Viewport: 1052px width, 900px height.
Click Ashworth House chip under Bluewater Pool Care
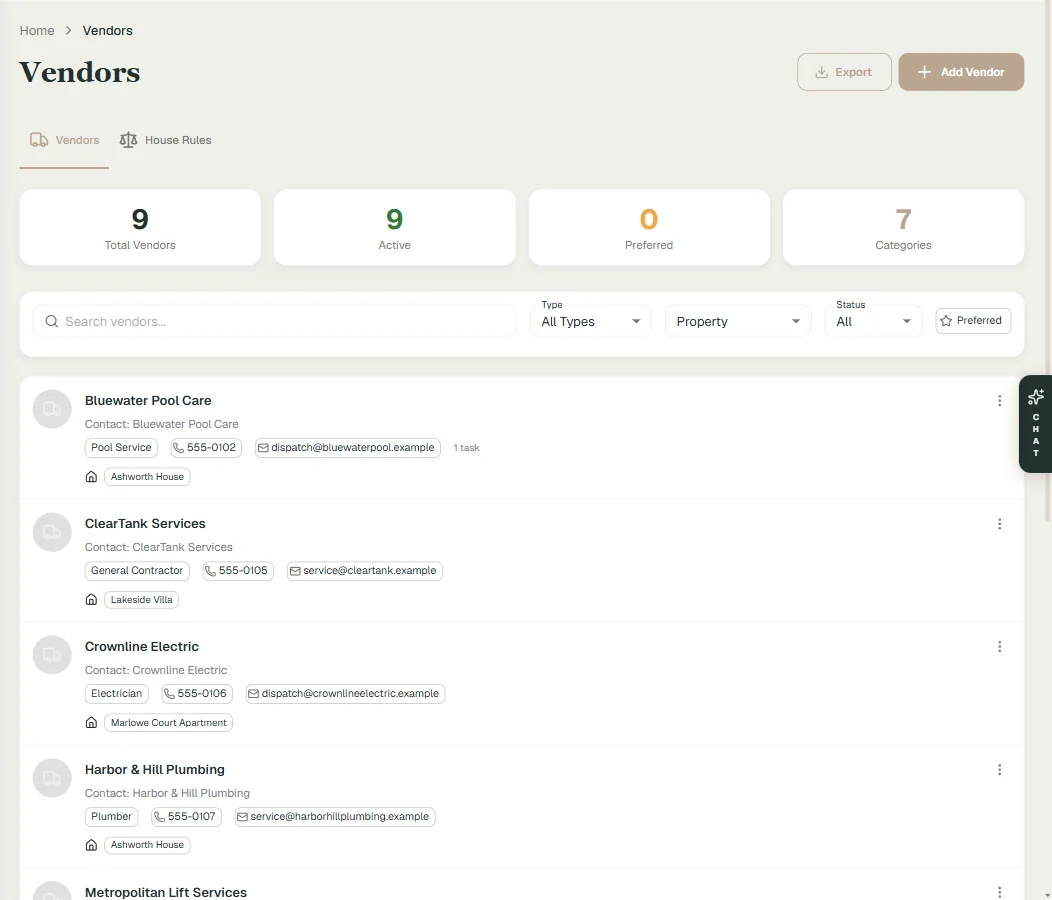pos(147,477)
